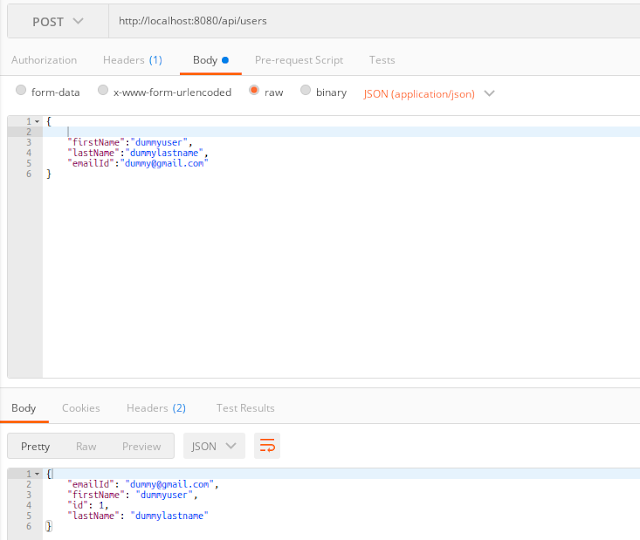Select the raw body radio button
640x540 pixels.
click(254, 90)
